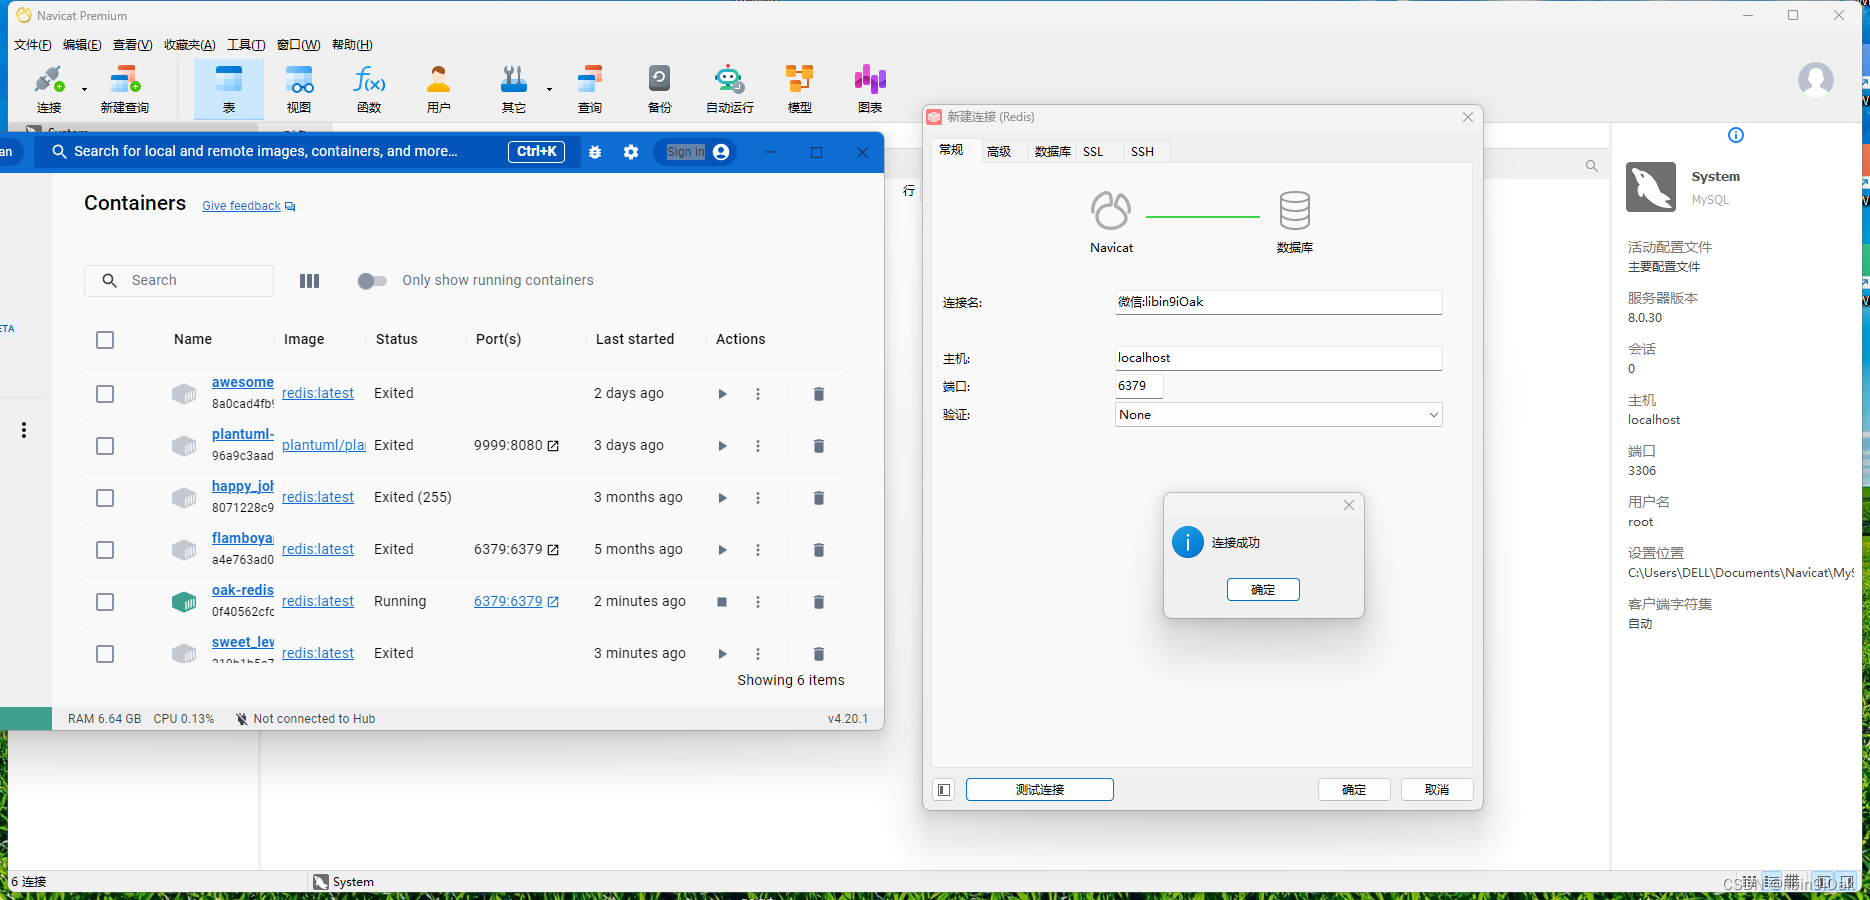Click the connection name (连接名) field
The width and height of the screenshot is (1870, 900).
point(1278,302)
